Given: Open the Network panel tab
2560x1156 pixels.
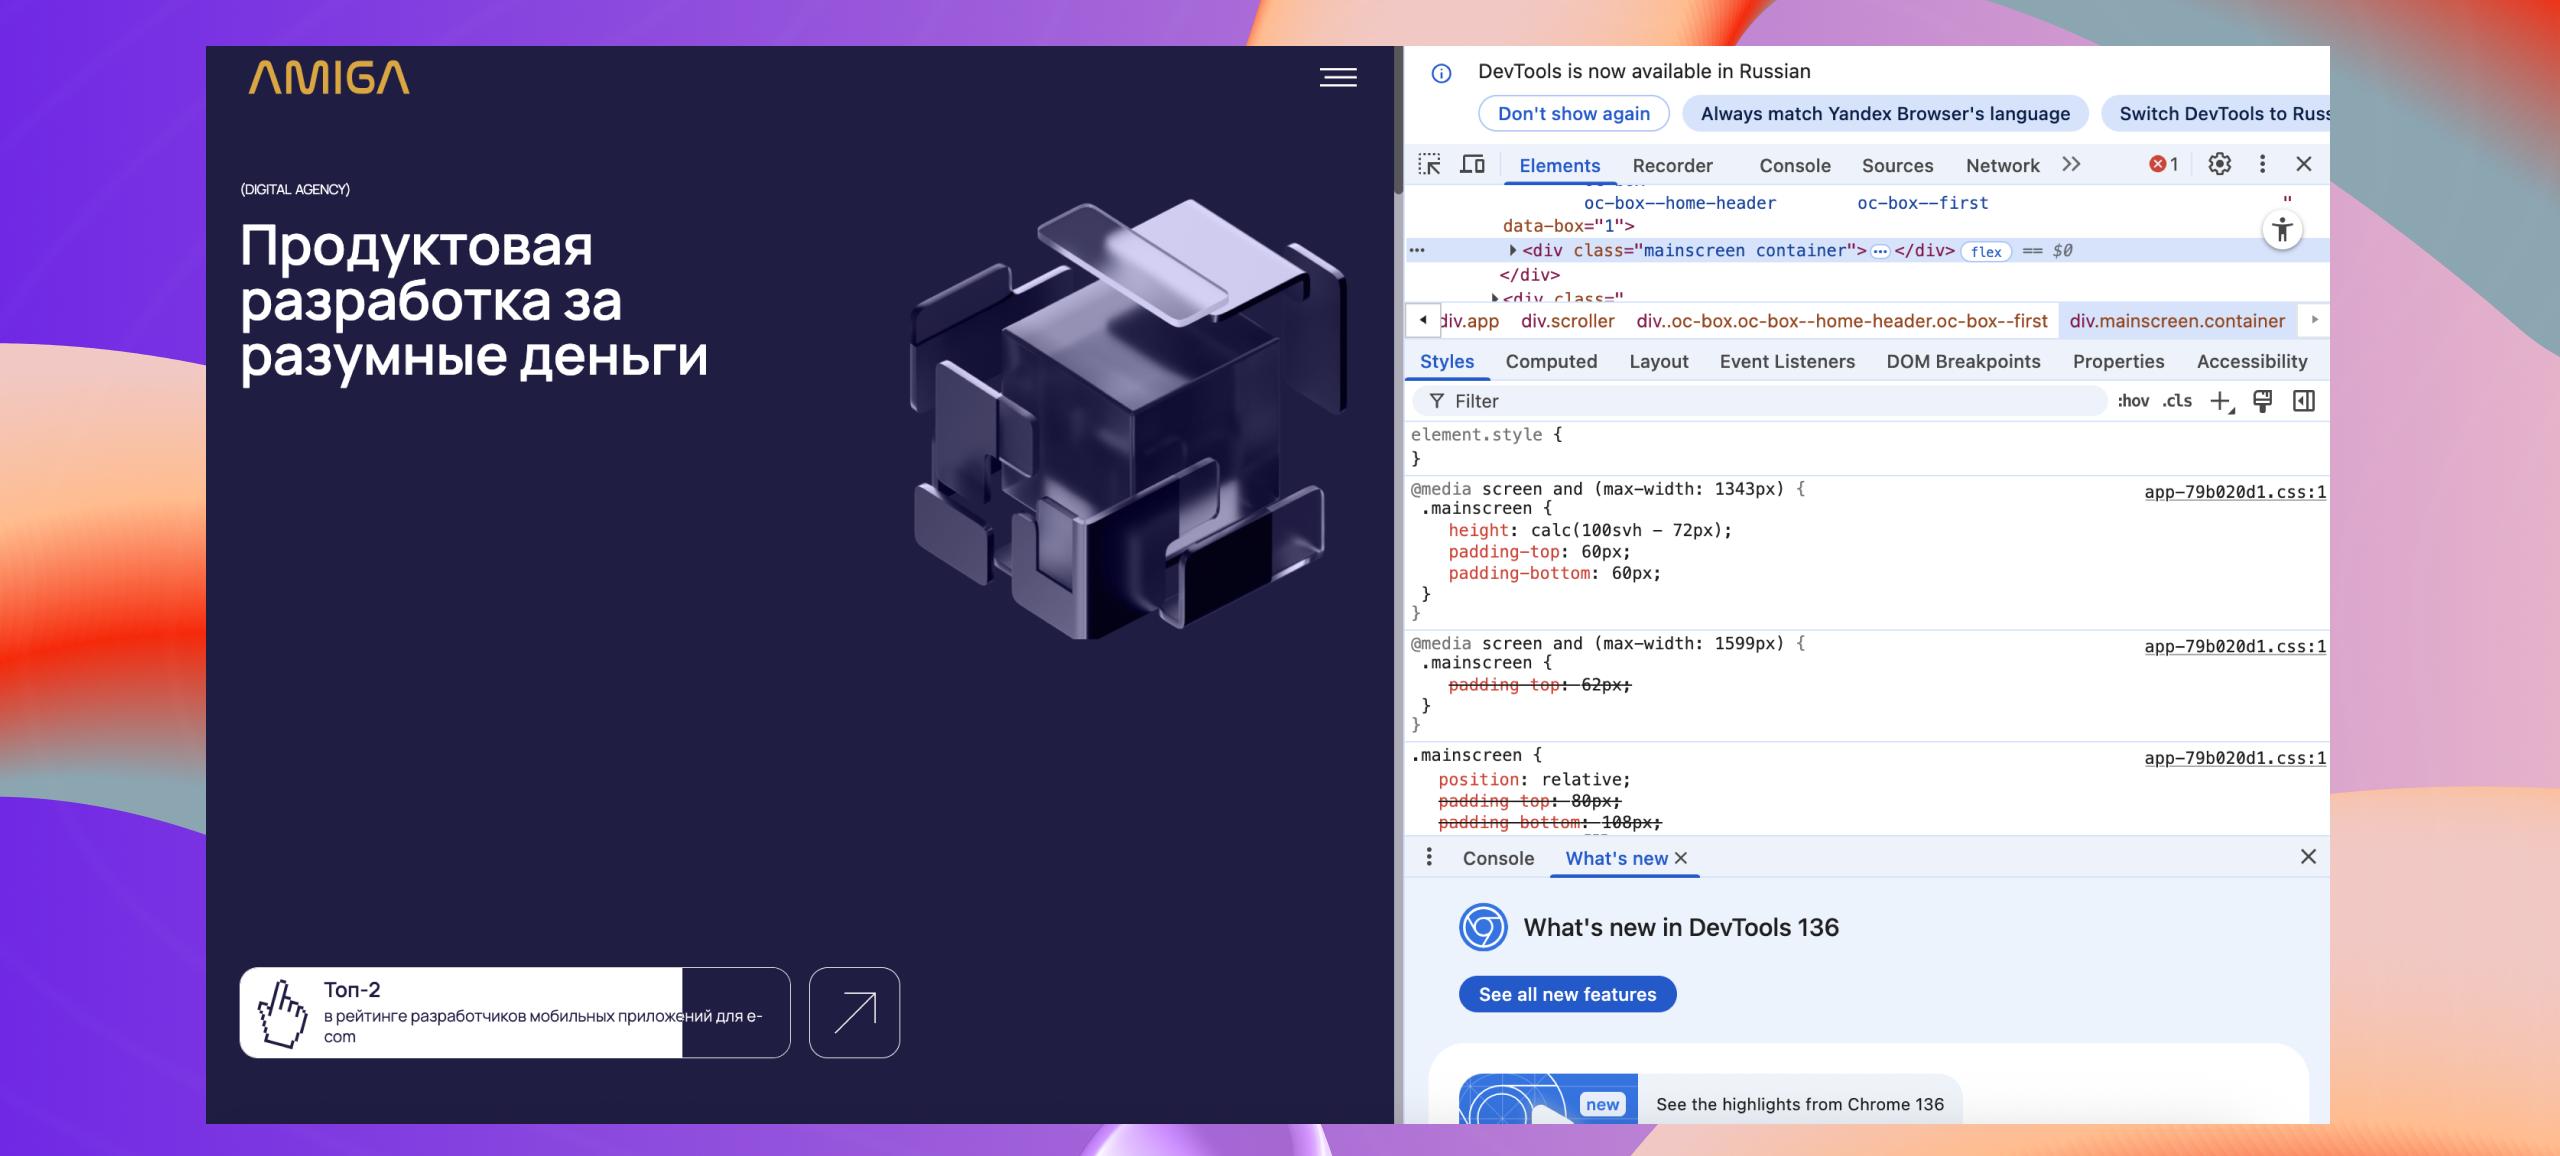Looking at the screenshot, I should (2002, 166).
